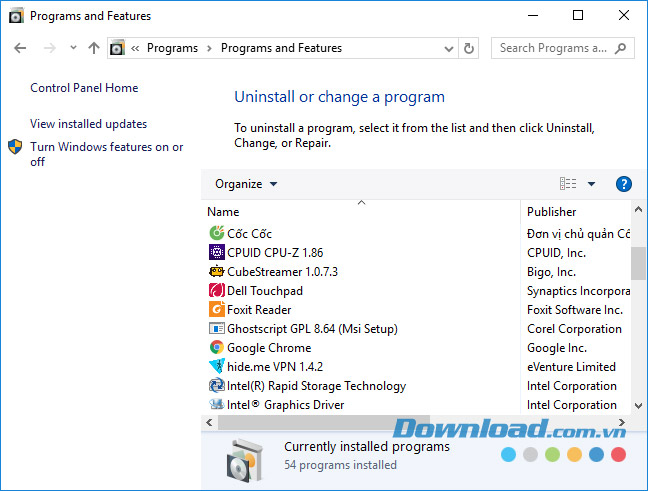The height and width of the screenshot is (491, 648).
Task: Open the Control Panel Home link
Action: pyautogui.click(x=84, y=88)
